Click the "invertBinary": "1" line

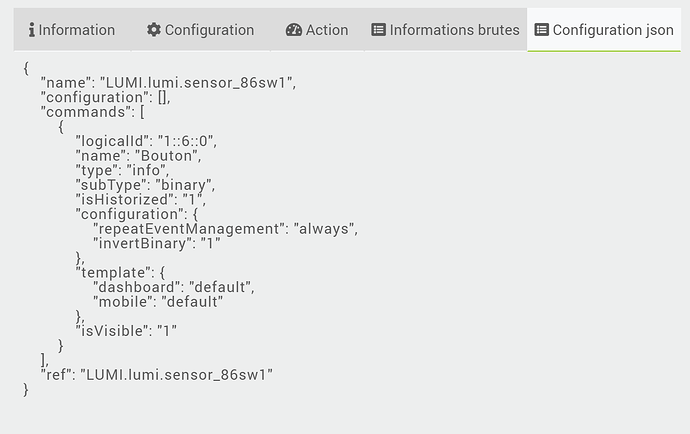tap(157, 243)
